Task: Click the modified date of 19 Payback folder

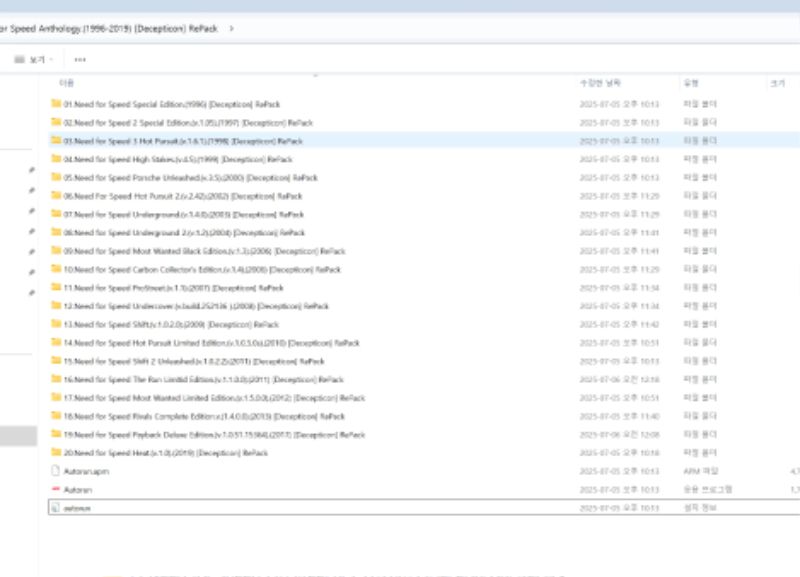Action: pyautogui.click(x=619, y=435)
